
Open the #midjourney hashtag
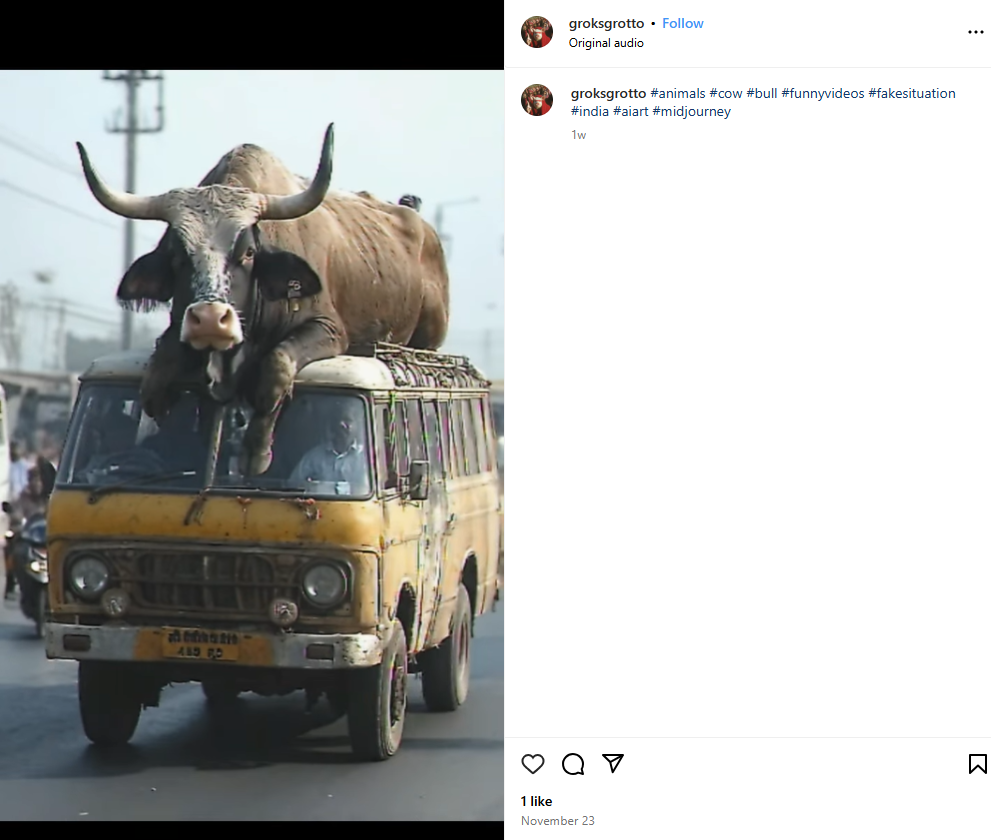(691, 111)
